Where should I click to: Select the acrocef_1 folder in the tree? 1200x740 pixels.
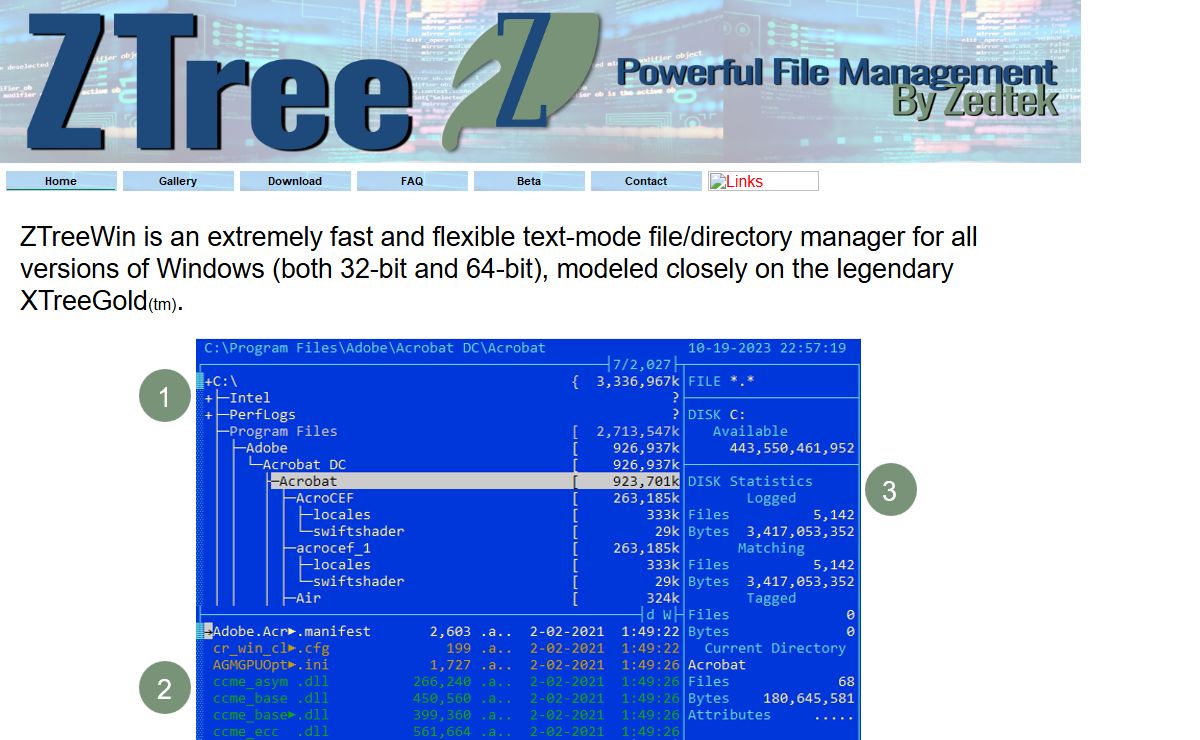pos(333,548)
